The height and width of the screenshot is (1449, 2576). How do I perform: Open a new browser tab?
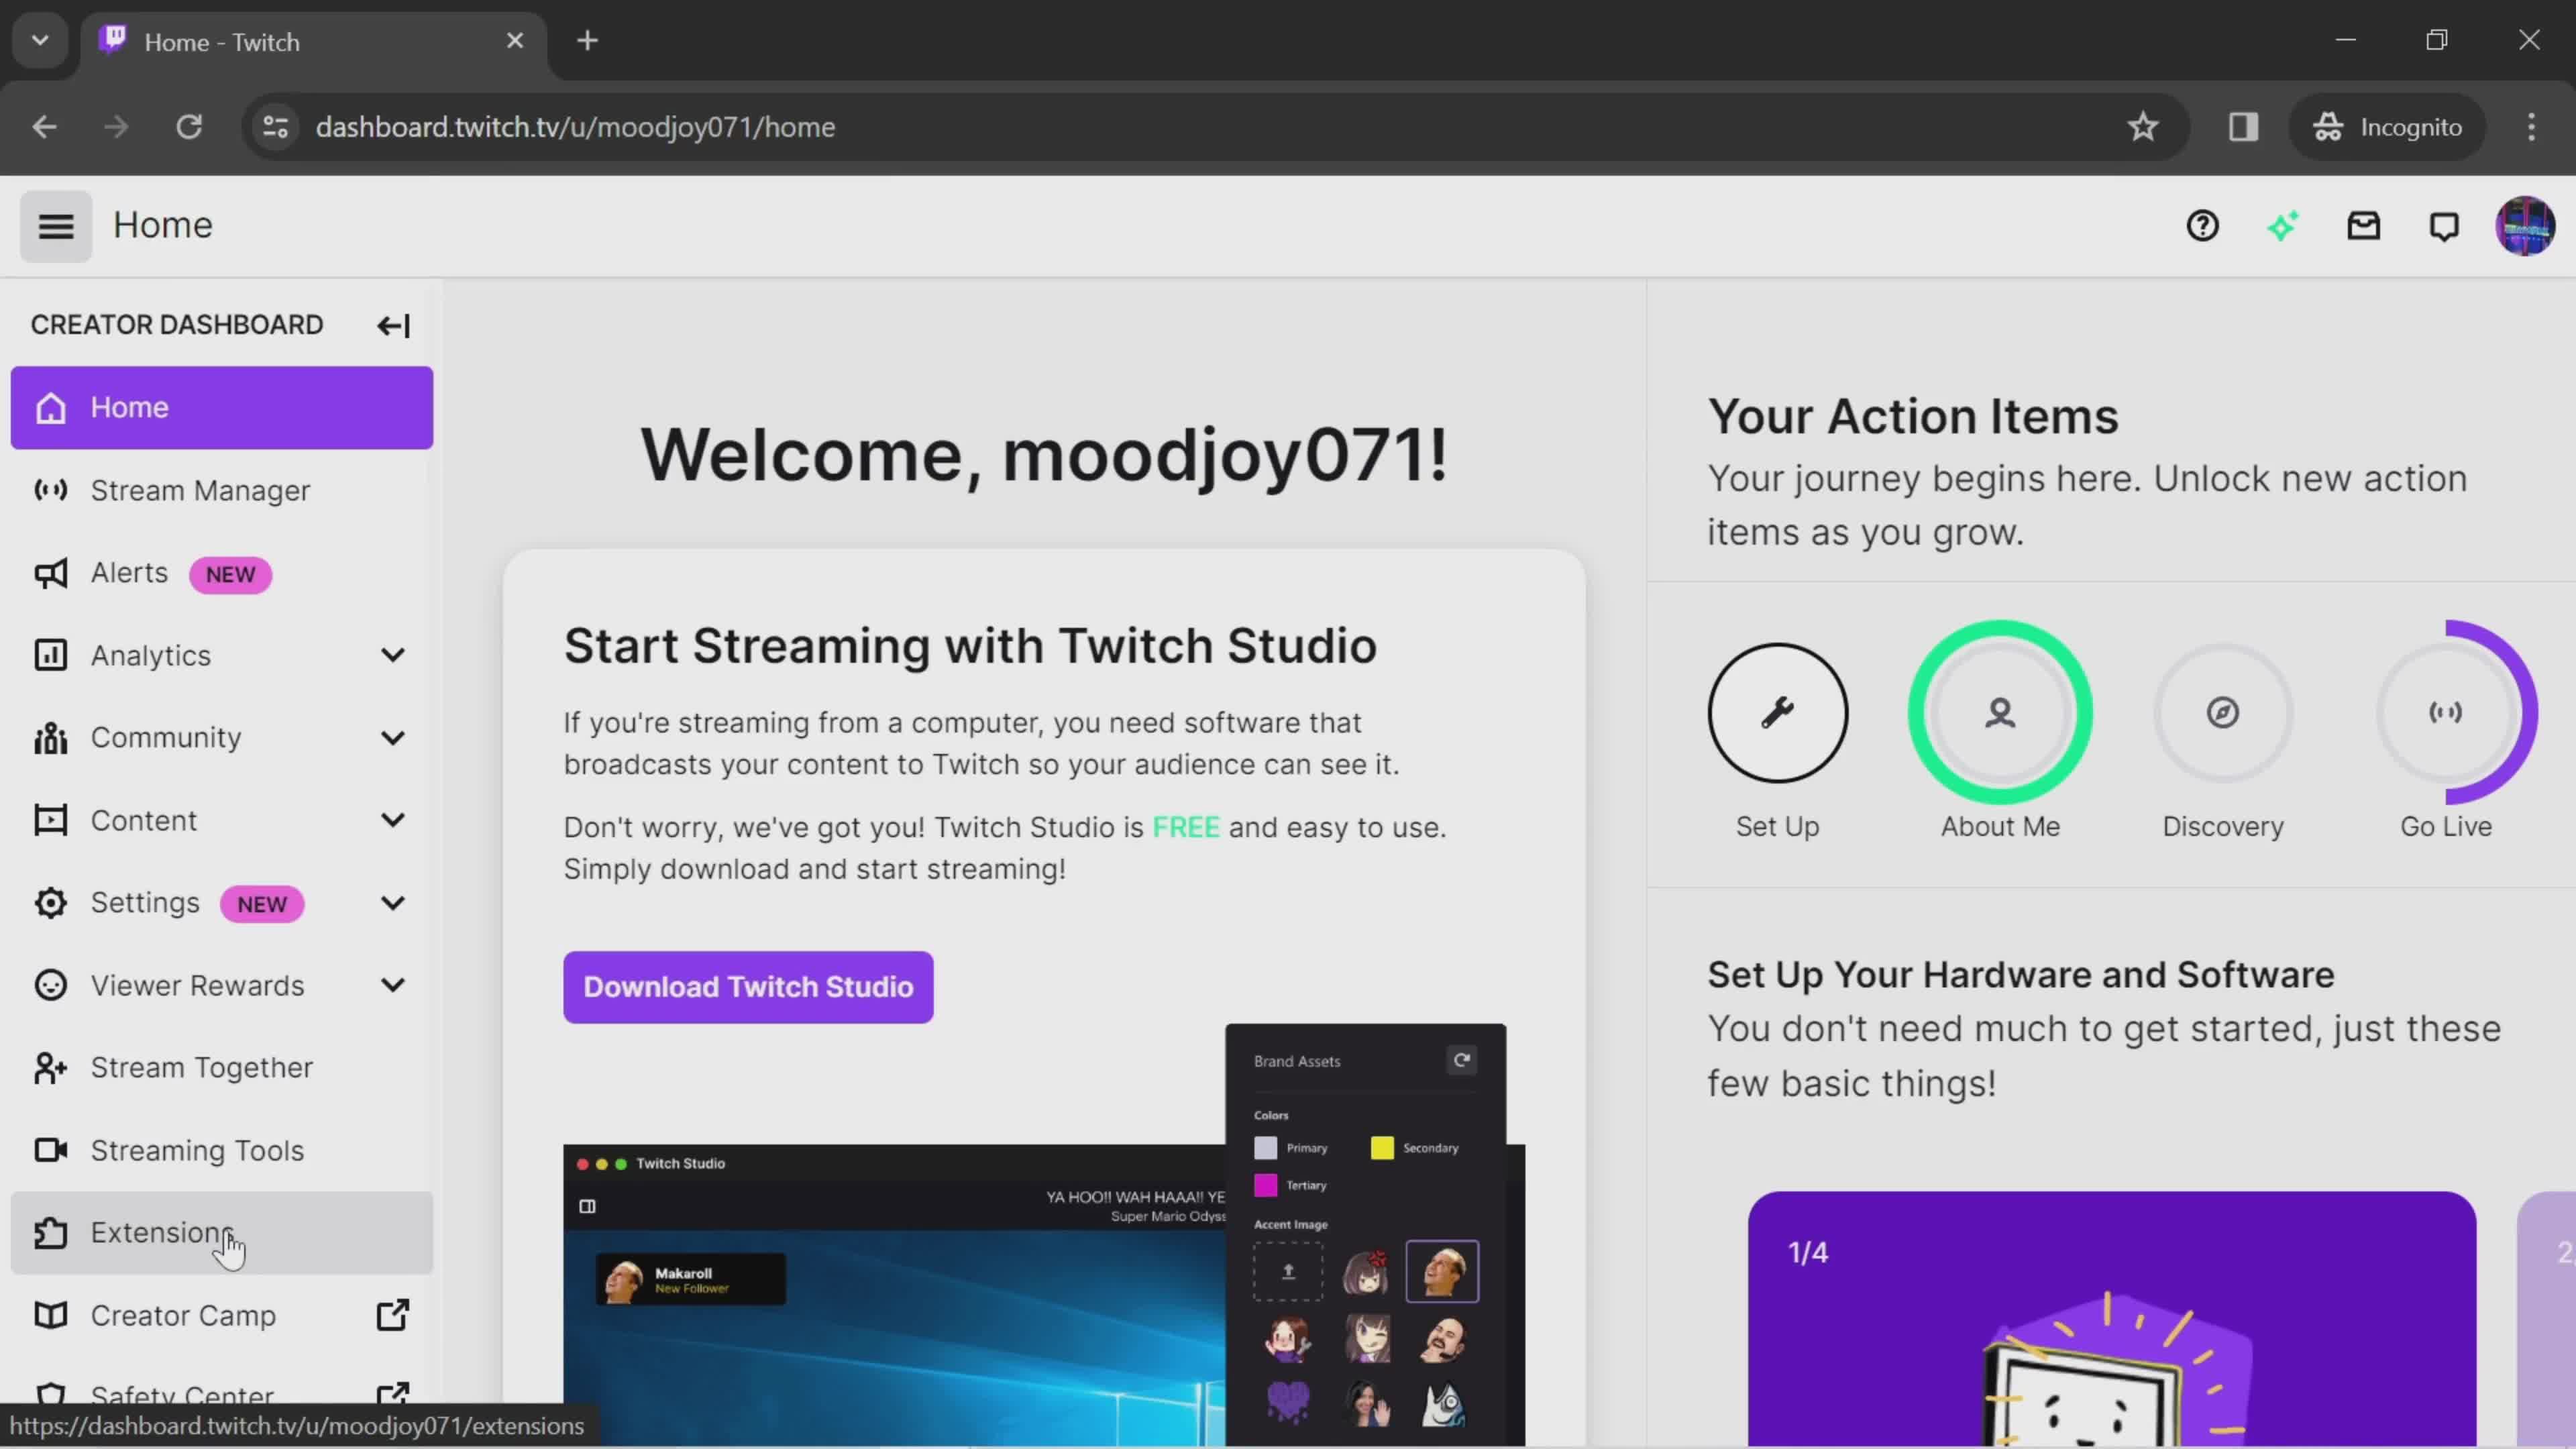(588, 41)
